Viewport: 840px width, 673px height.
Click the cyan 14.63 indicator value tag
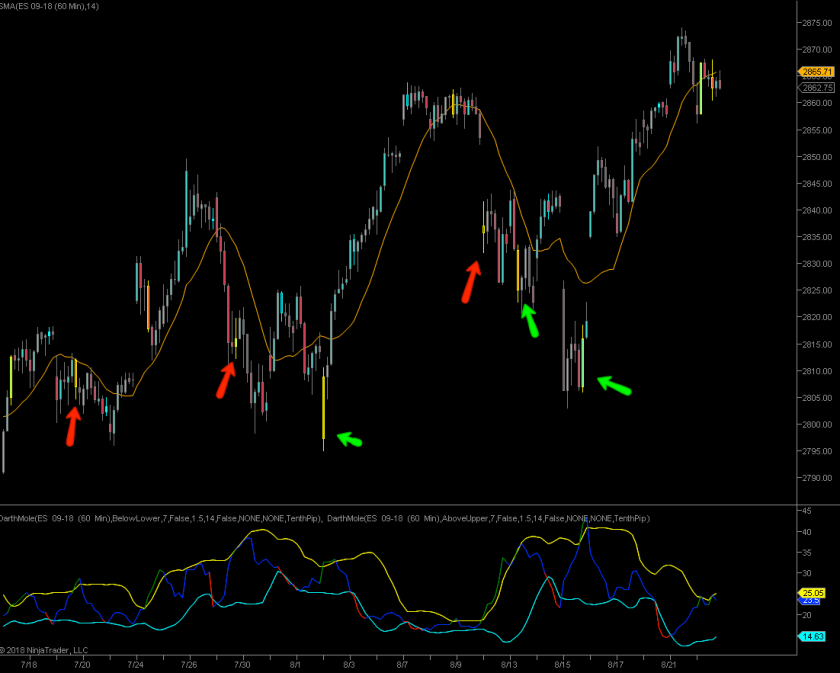coord(811,636)
